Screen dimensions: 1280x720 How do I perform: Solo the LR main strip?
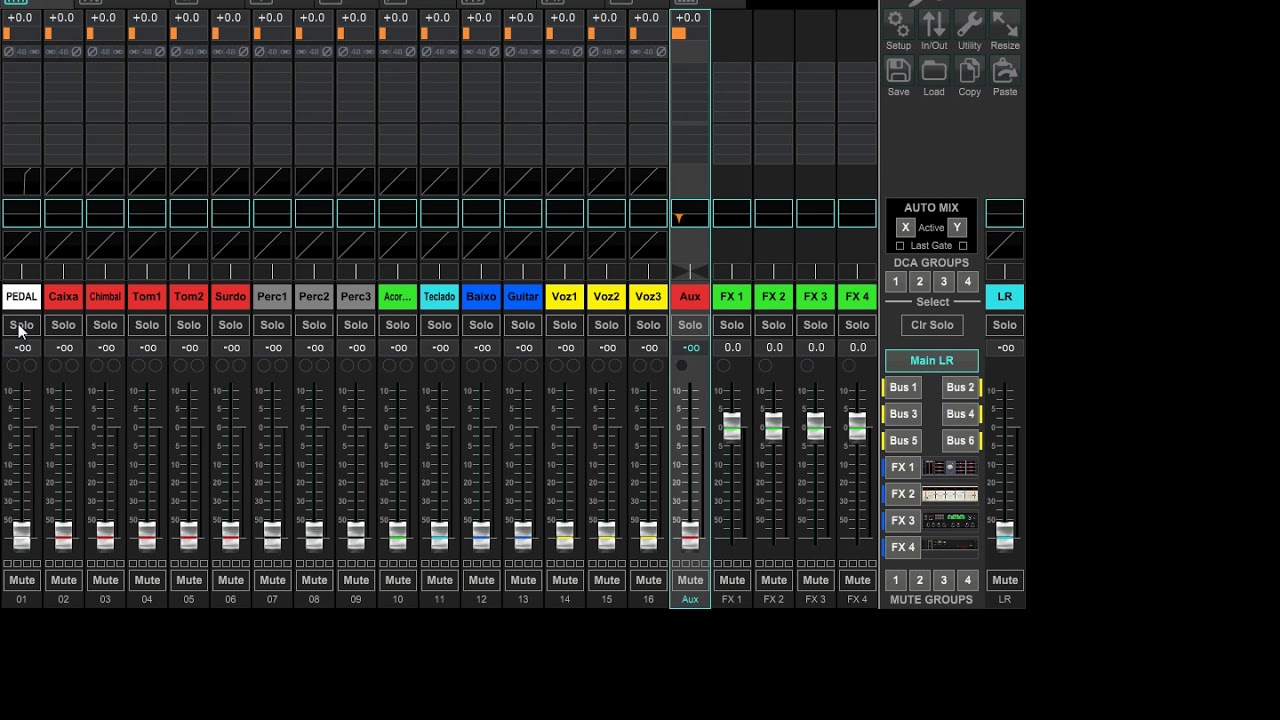coord(1004,325)
